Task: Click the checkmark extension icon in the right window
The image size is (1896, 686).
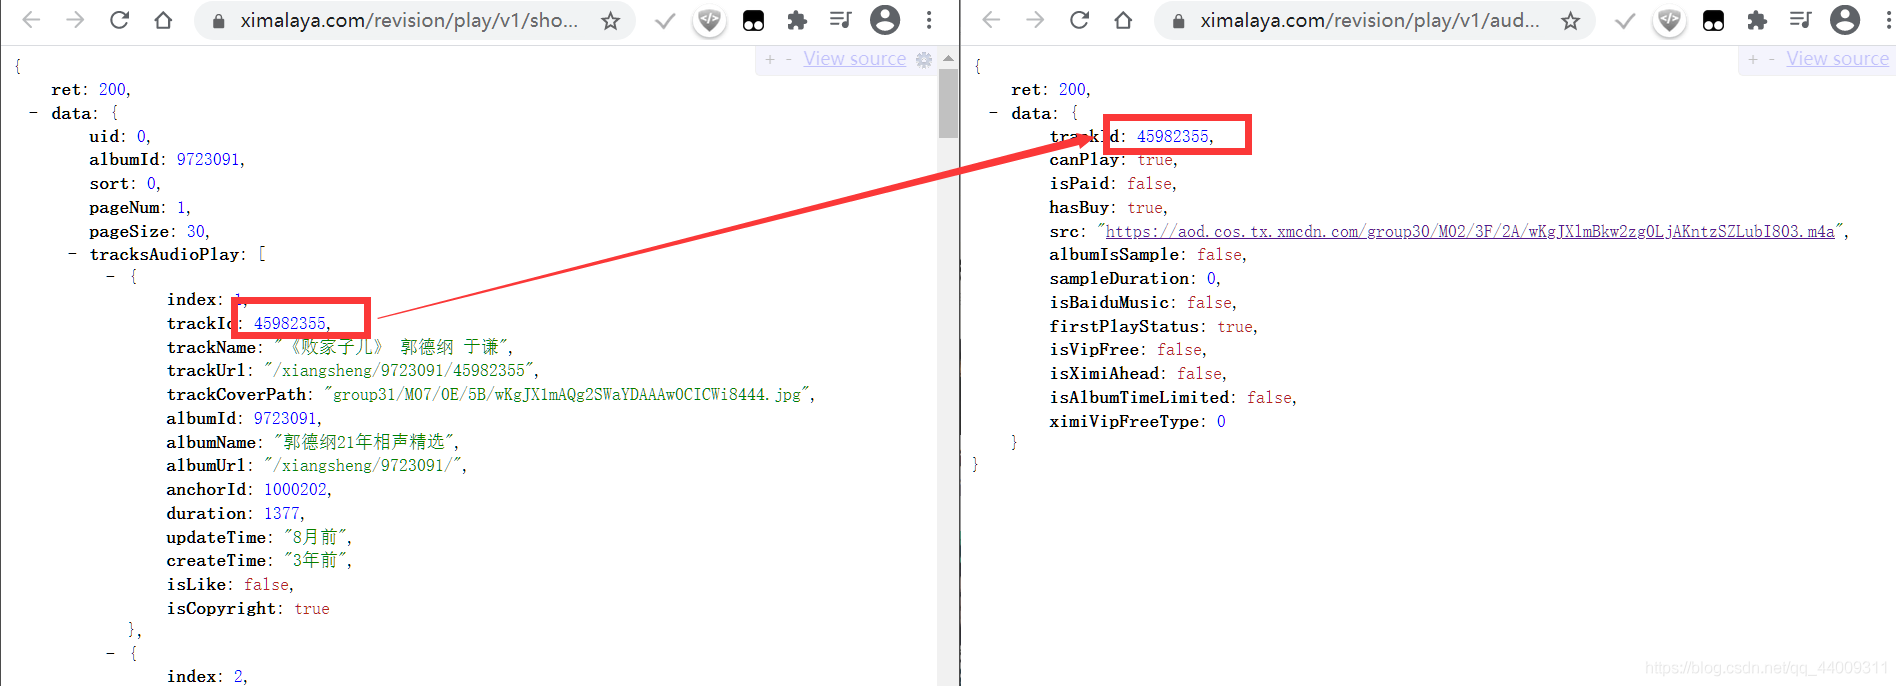Action: pyautogui.click(x=1625, y=20)
